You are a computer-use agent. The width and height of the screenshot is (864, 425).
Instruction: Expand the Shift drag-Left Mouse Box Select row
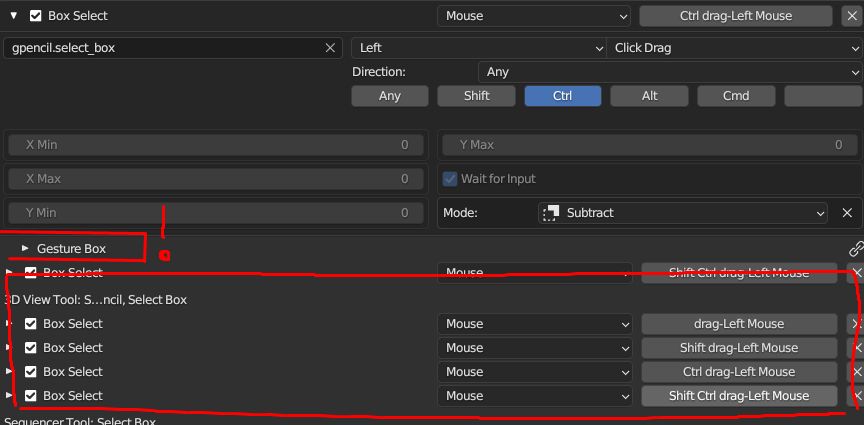(x=8, y=348)
